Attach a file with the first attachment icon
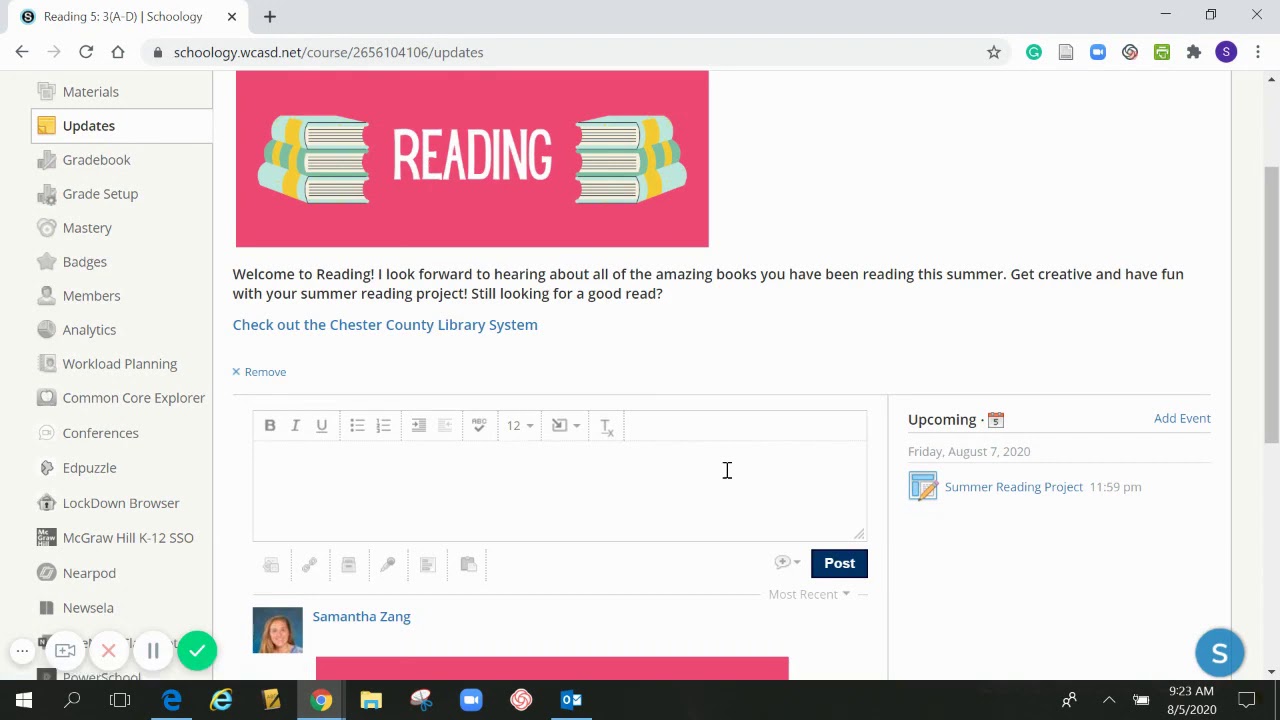The image size is (1280, 720). 271,565
